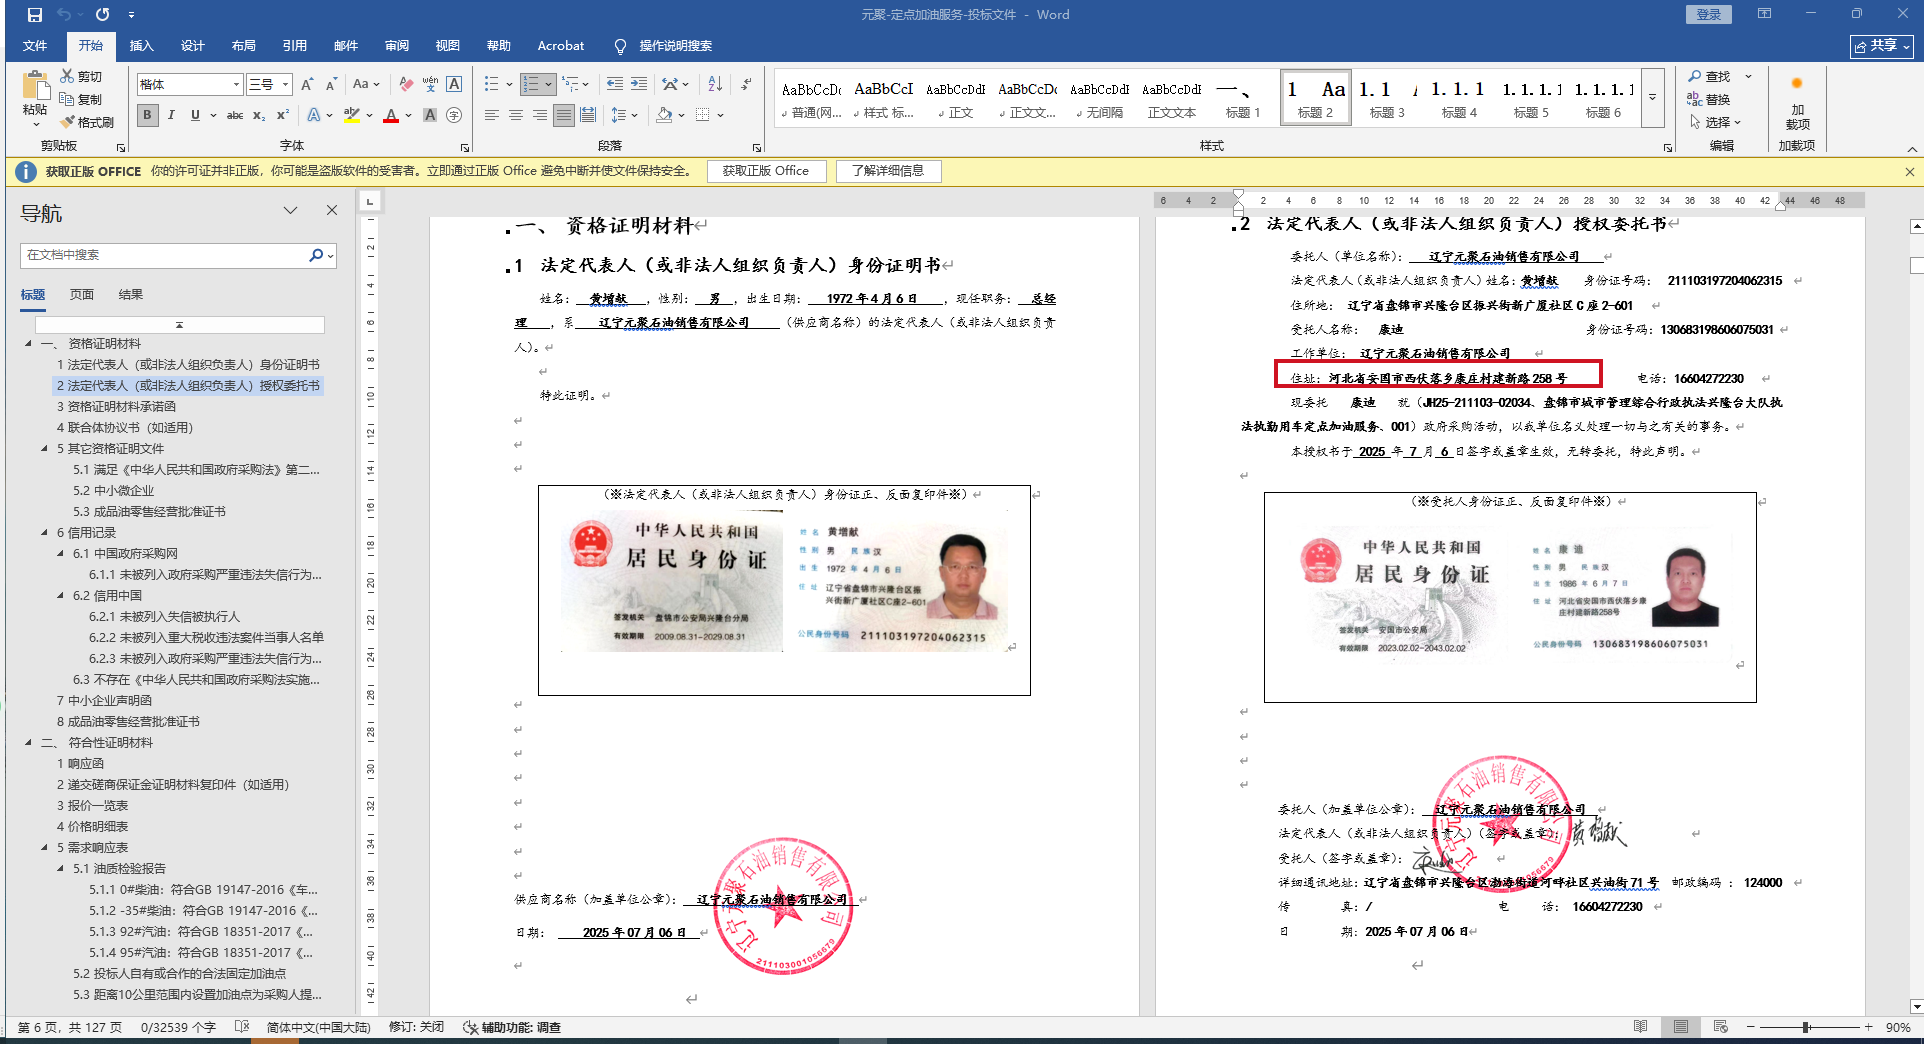Toggle Italic formatting

coord(171,115)
